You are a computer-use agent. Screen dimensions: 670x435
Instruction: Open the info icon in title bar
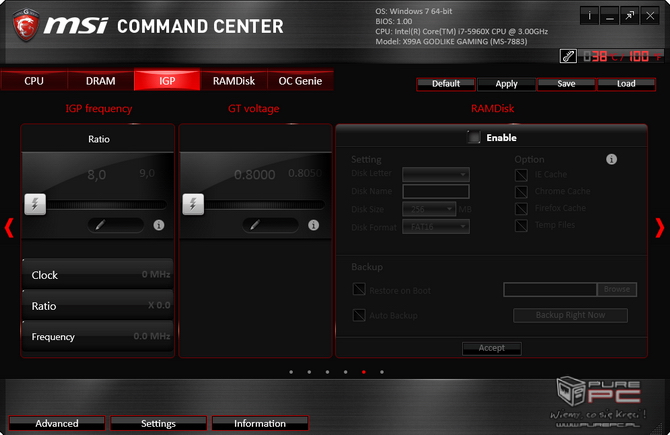(x=589, y=16)
